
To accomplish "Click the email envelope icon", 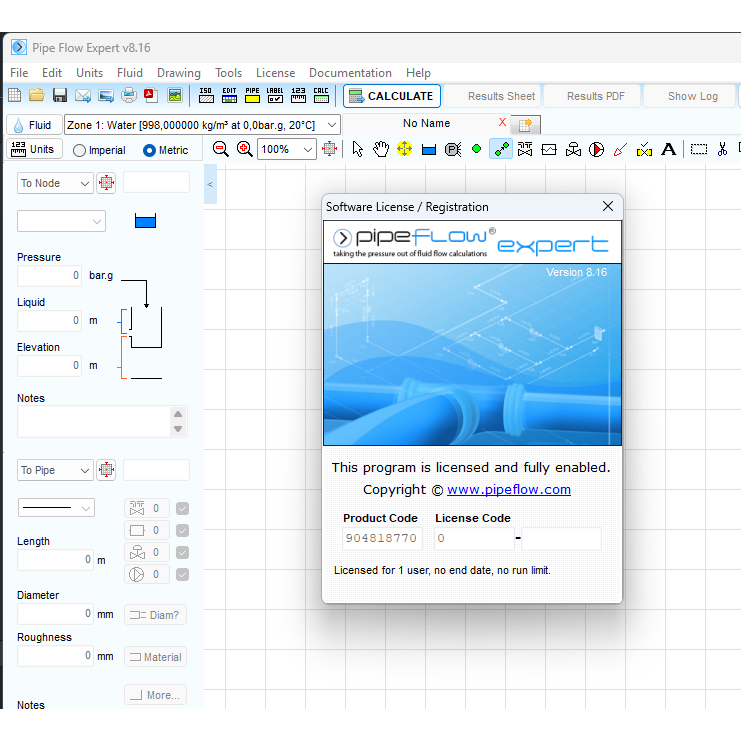I will [x=83, y=95].
